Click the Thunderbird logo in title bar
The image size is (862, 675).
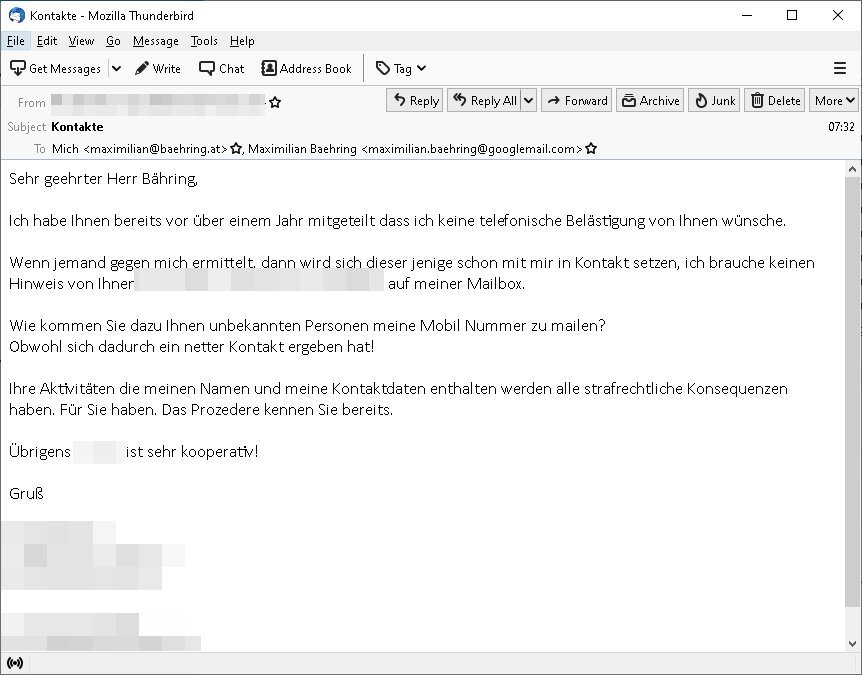coord(16,15)
